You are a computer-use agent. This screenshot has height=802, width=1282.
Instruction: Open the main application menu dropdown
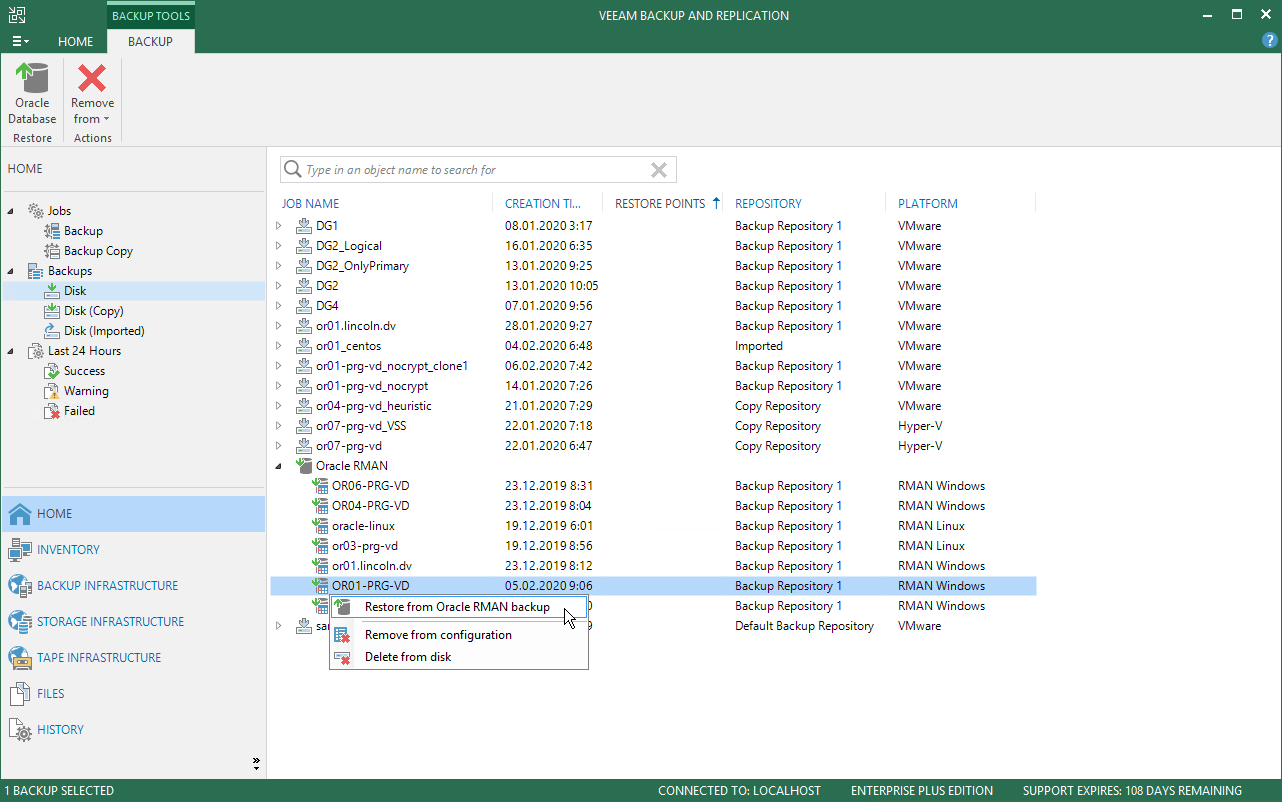(20, 41)
